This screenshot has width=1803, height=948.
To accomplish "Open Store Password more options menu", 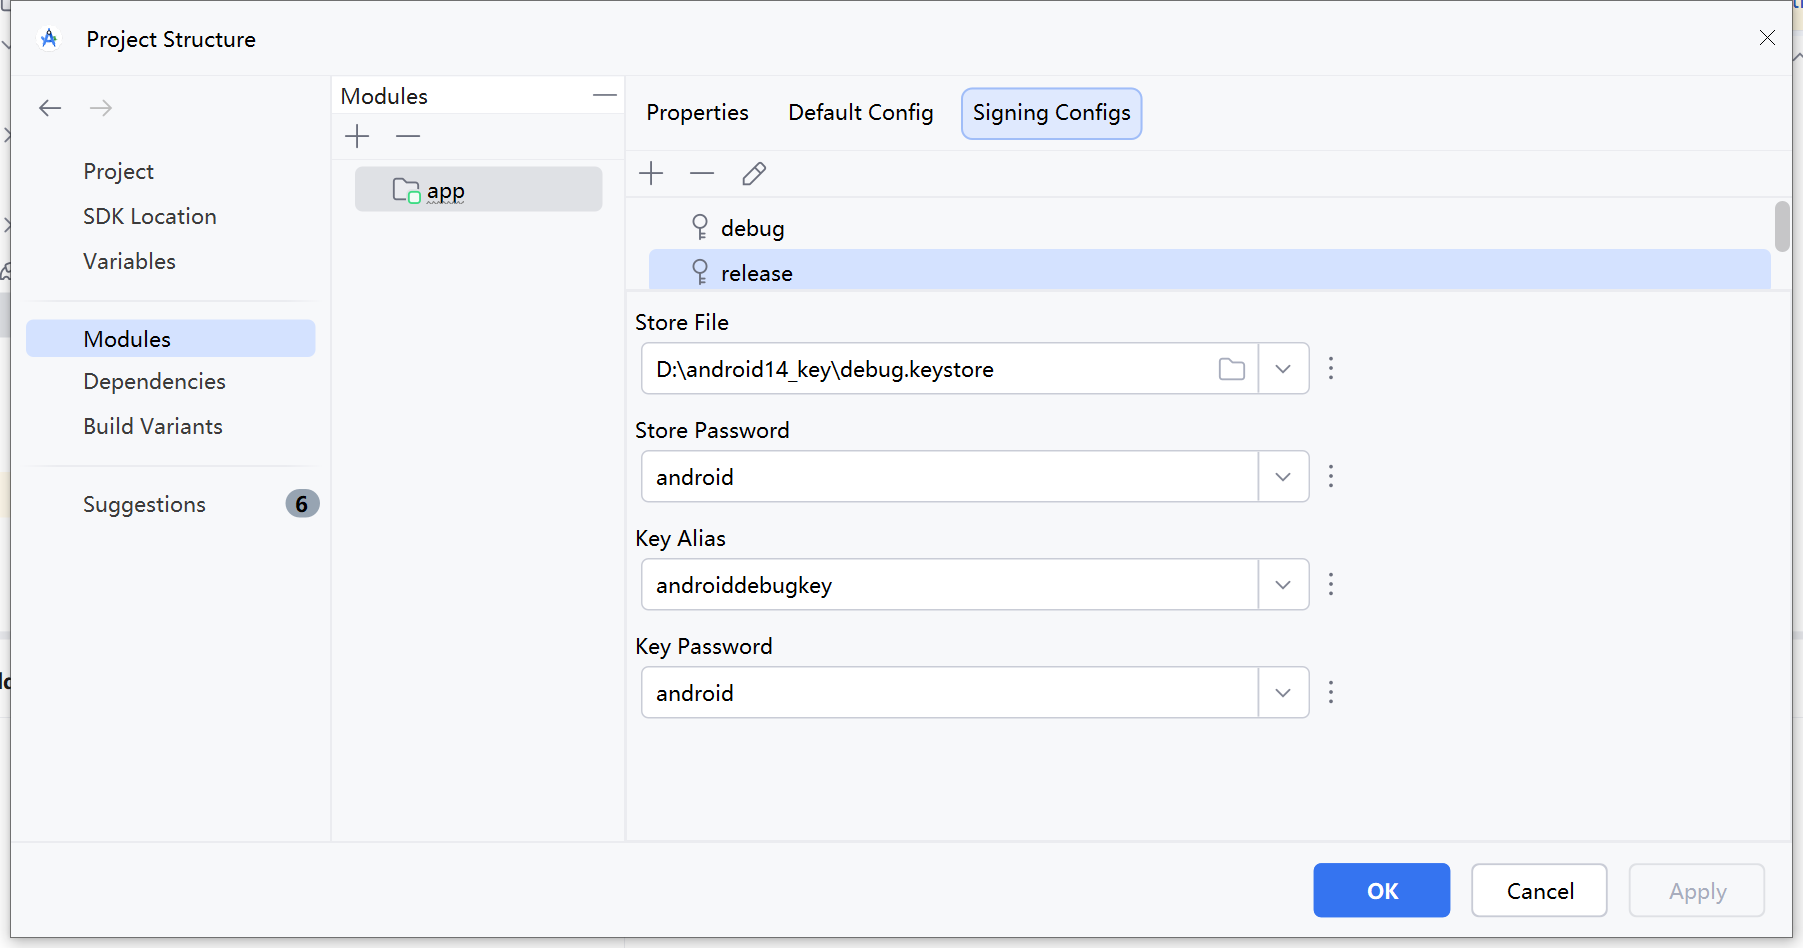I will [1331, 476].
